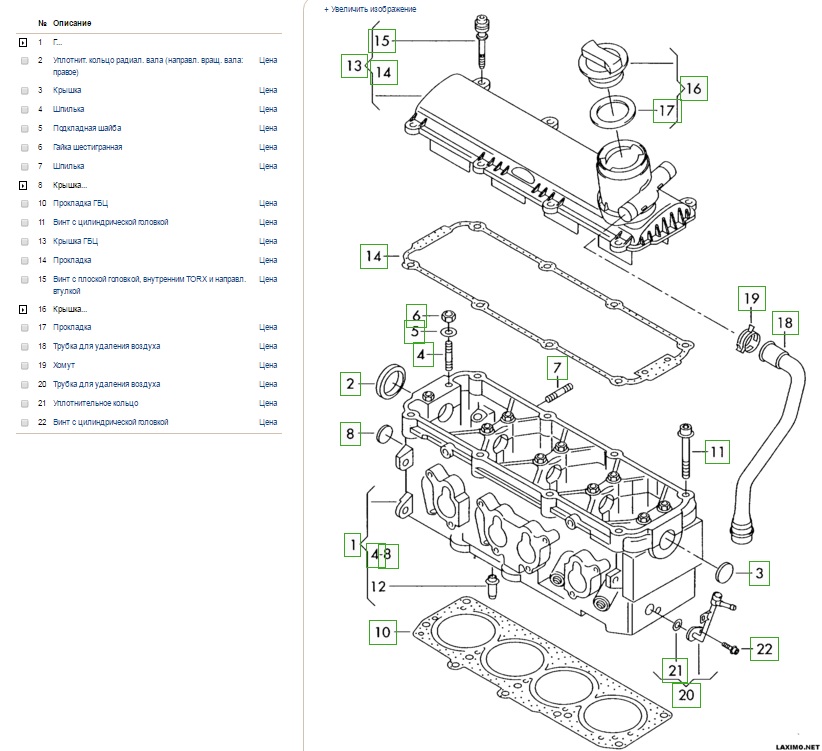
Task: Open Цена link for Гайка шестигранная
Action: [x=267, y=147]
